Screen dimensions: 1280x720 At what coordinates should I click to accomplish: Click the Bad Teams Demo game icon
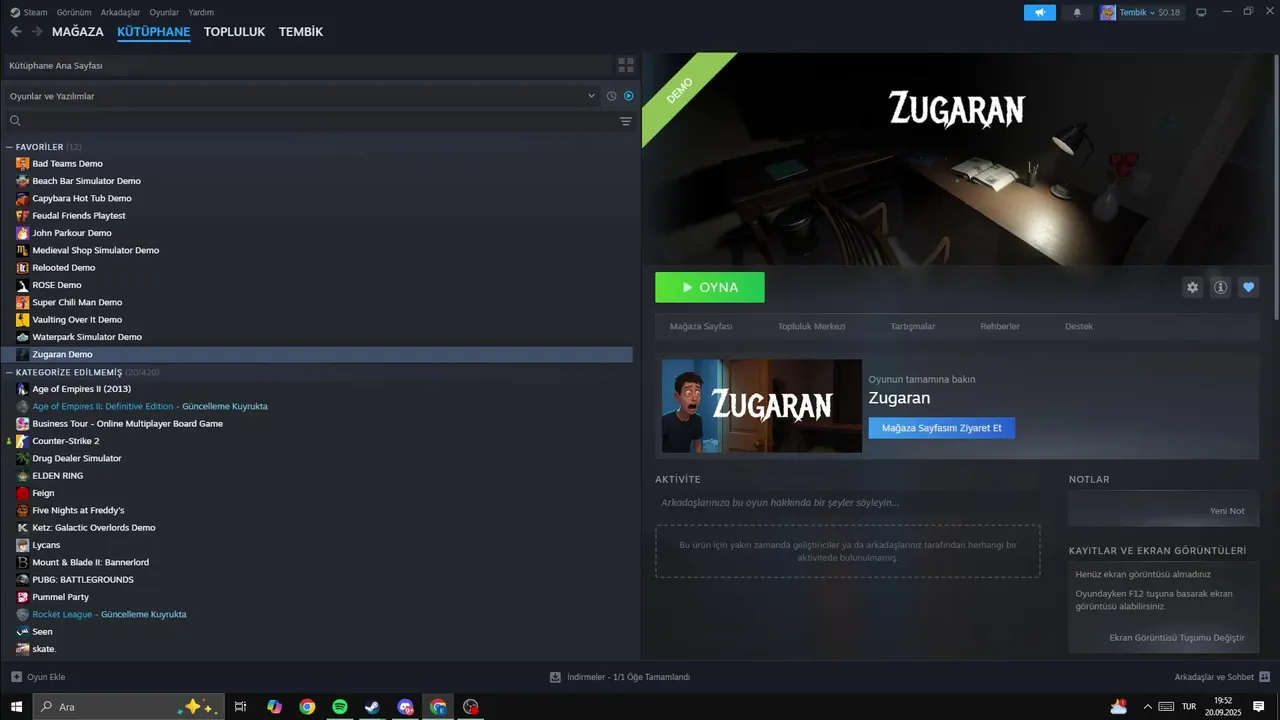[x=23, y=163]
